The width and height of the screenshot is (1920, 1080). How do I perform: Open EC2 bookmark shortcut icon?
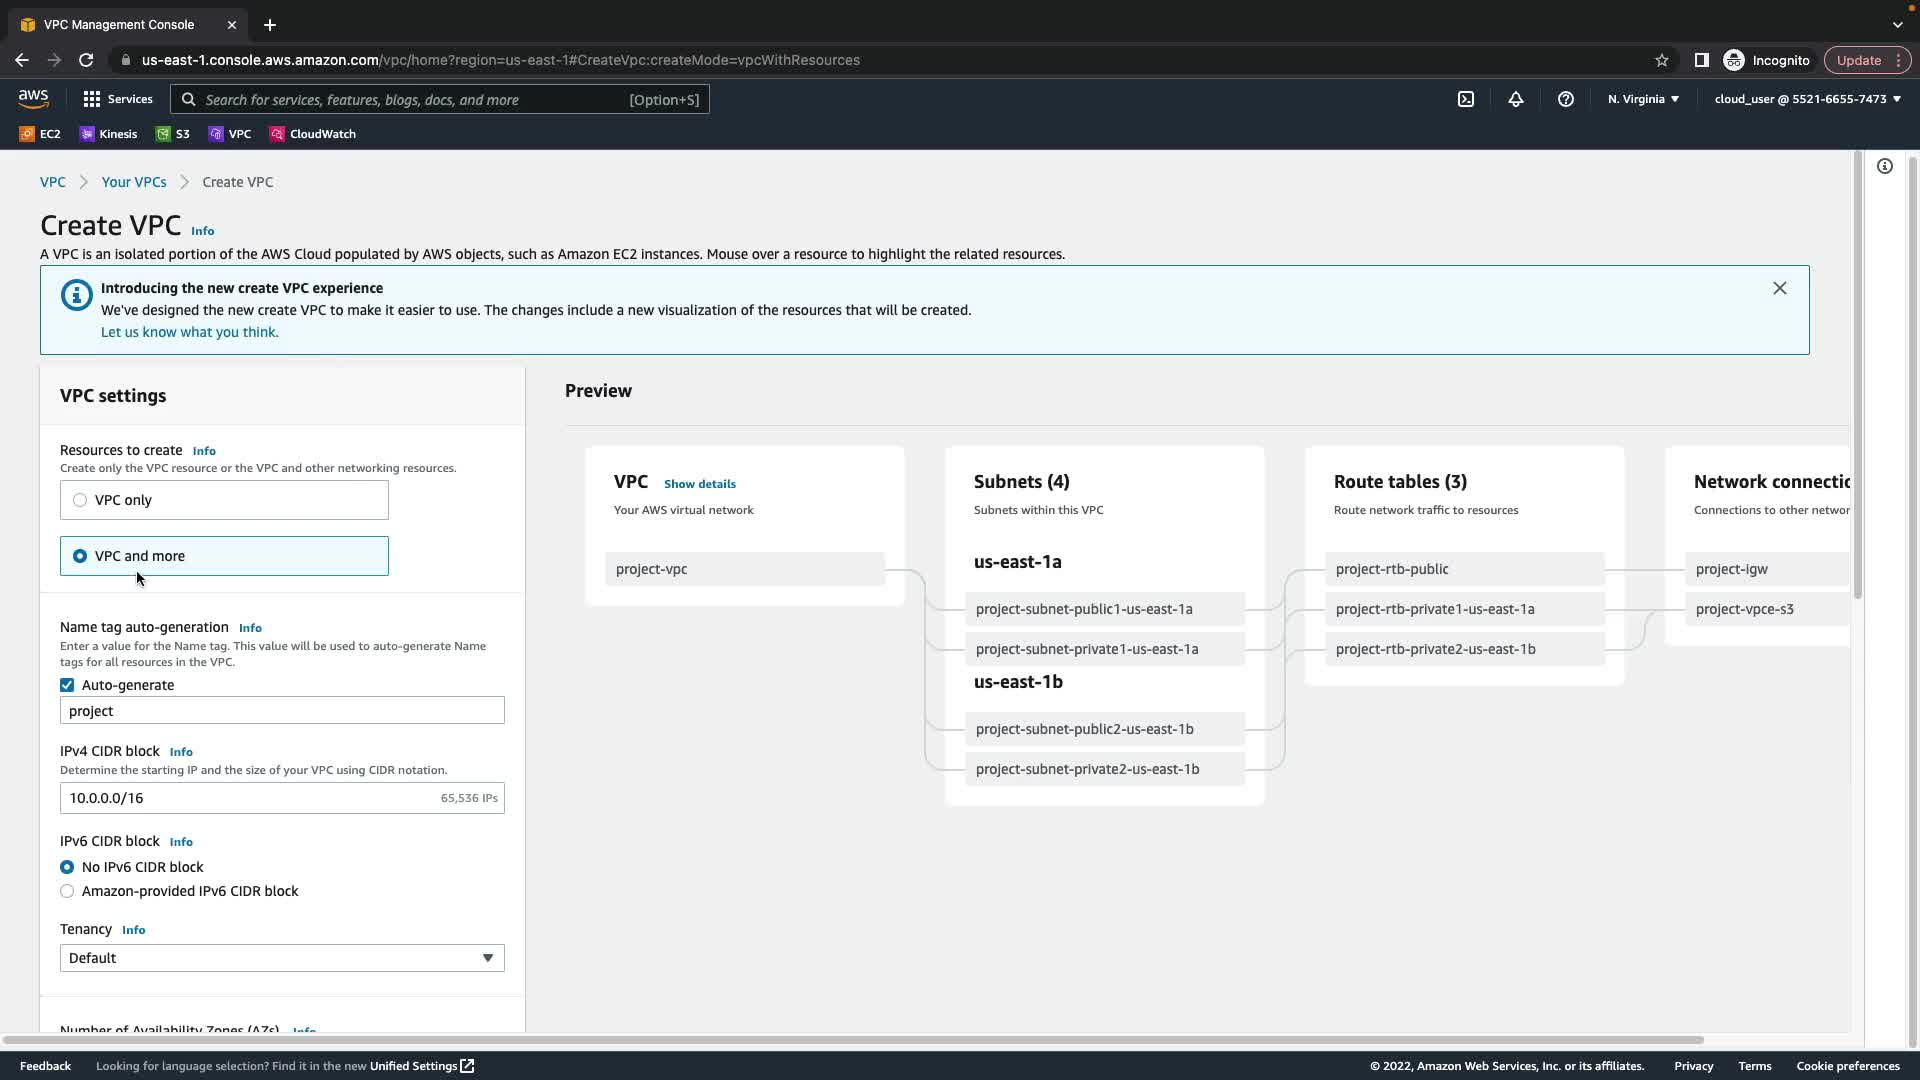click(x=28, y=134)
